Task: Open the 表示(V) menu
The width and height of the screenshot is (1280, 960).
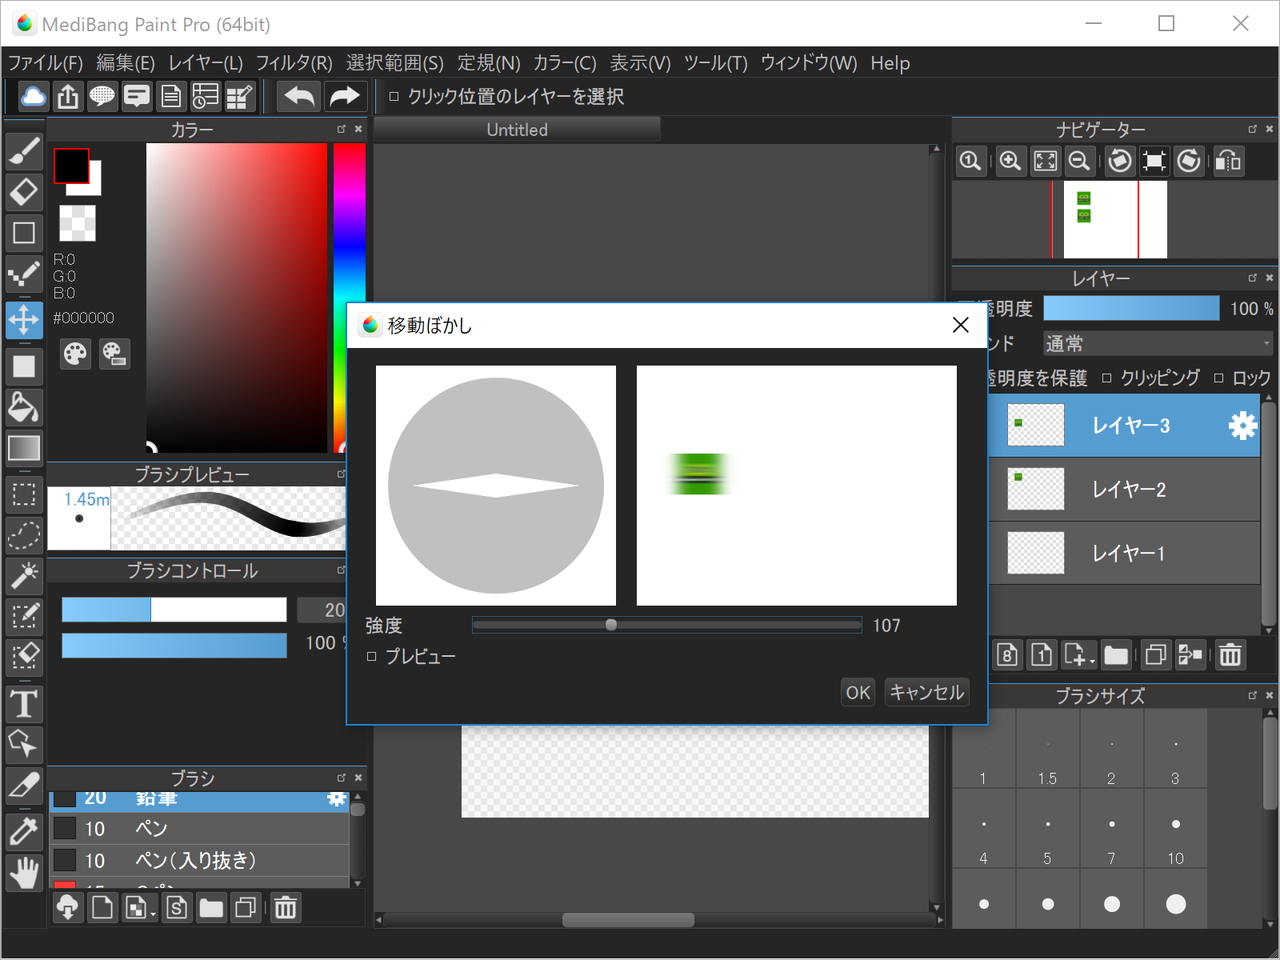Action: 640,63
